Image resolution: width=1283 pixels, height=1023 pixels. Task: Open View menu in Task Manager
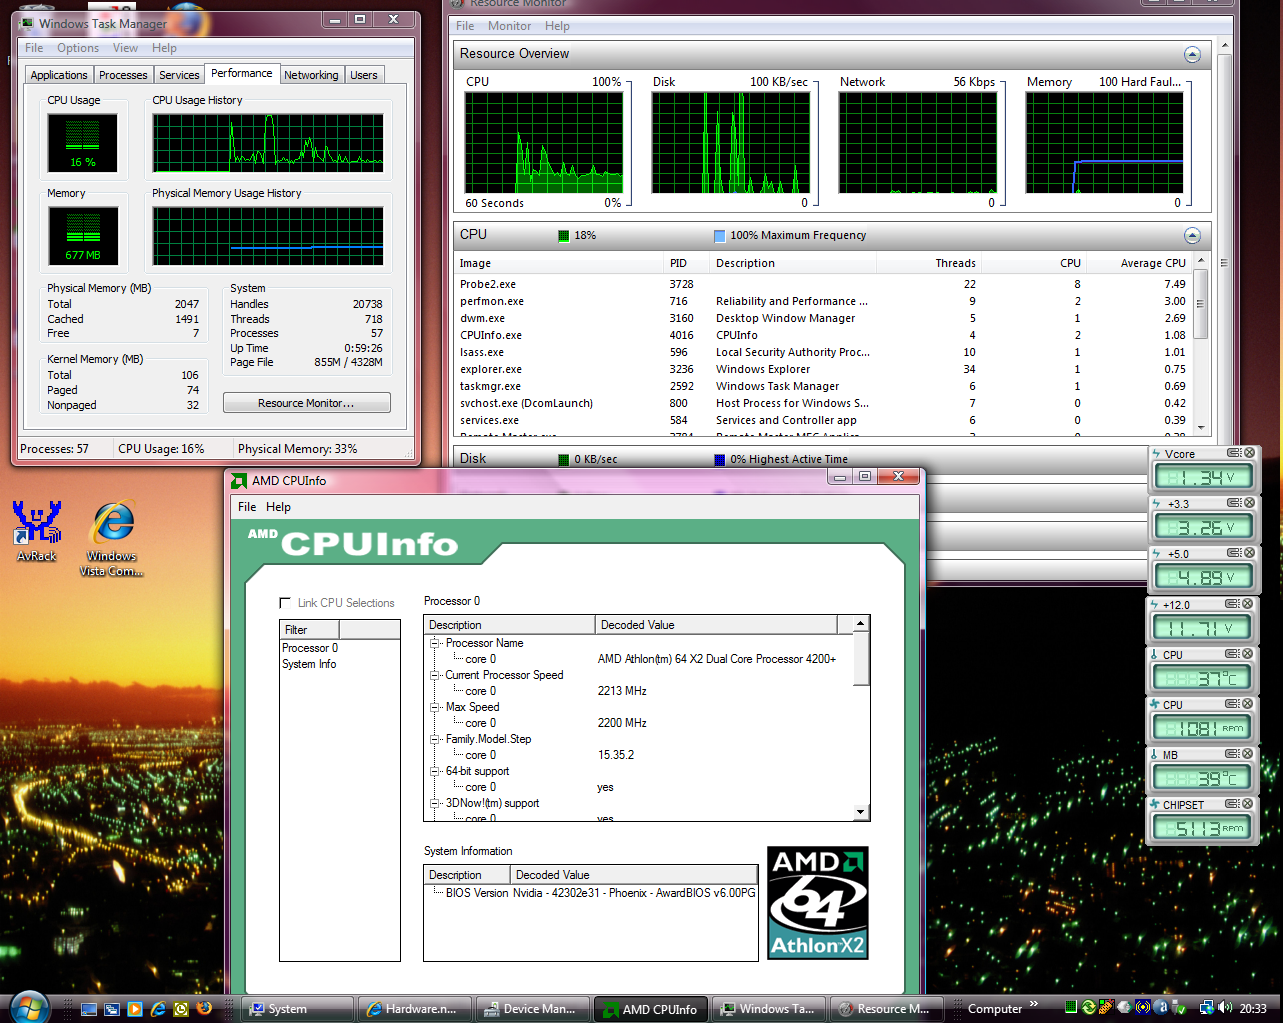pos(125,48)
